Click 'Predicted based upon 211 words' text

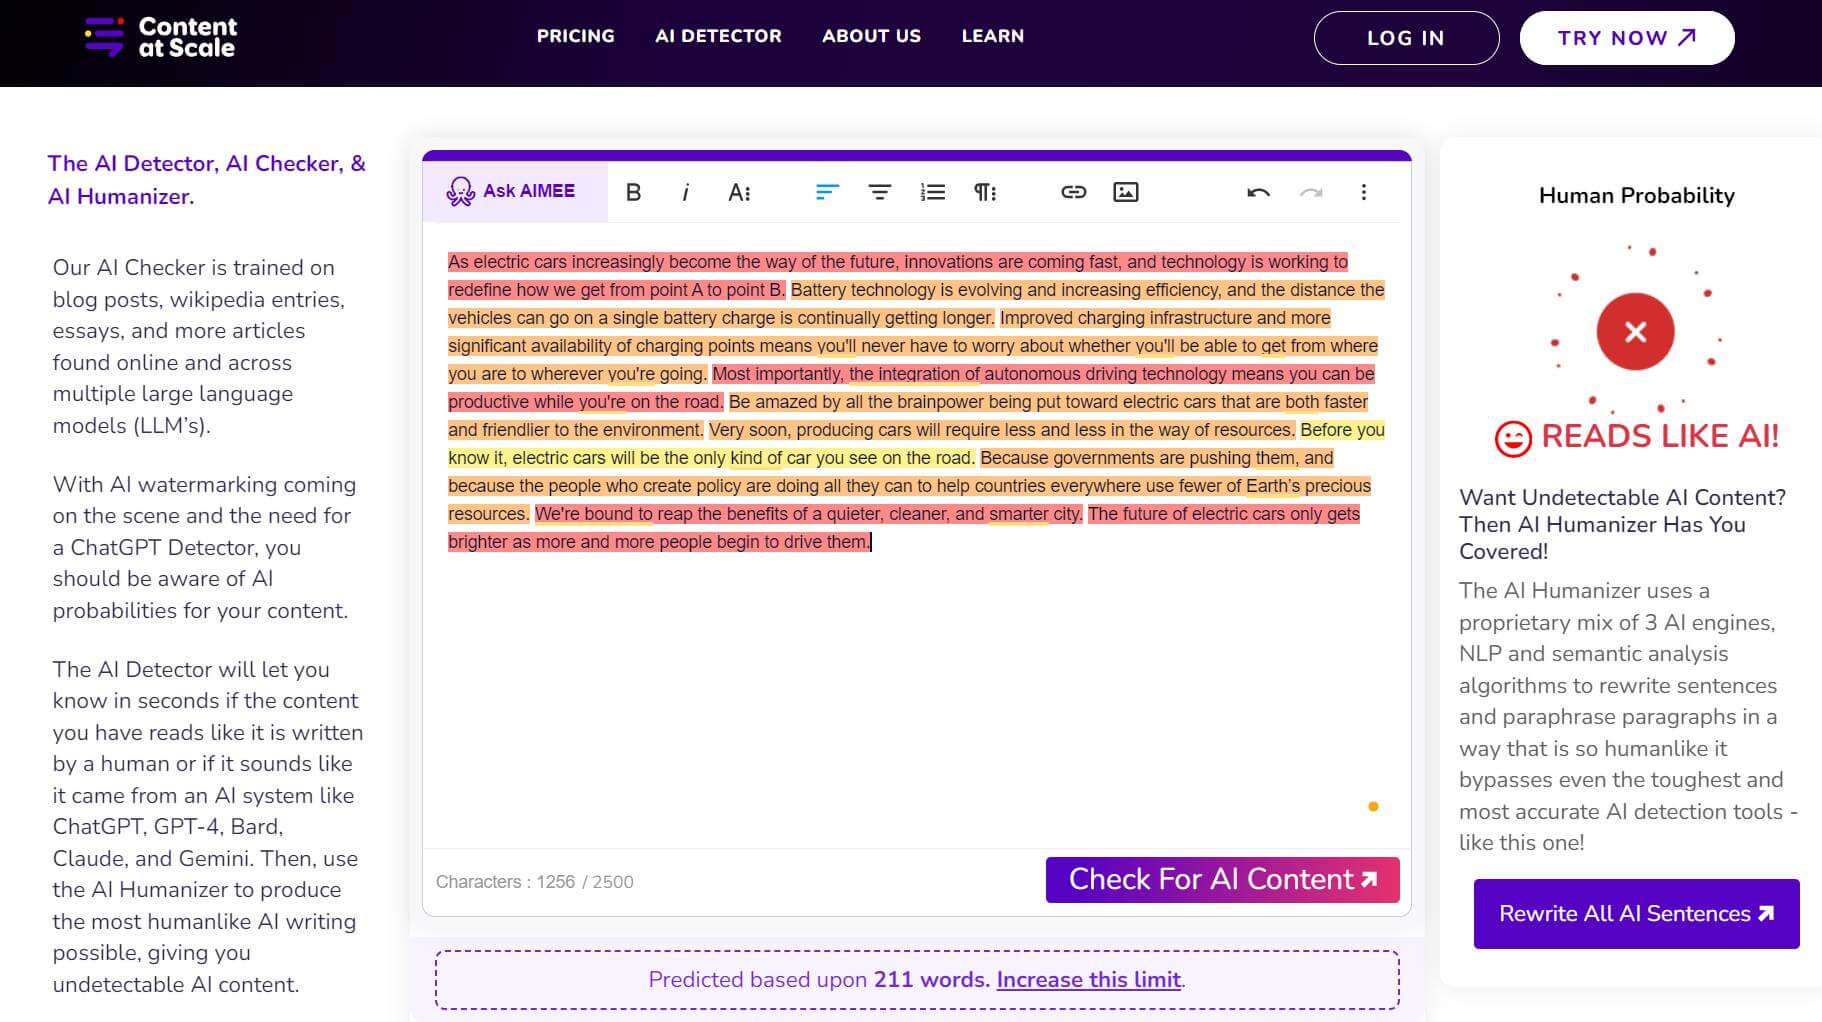coord(819,980)
